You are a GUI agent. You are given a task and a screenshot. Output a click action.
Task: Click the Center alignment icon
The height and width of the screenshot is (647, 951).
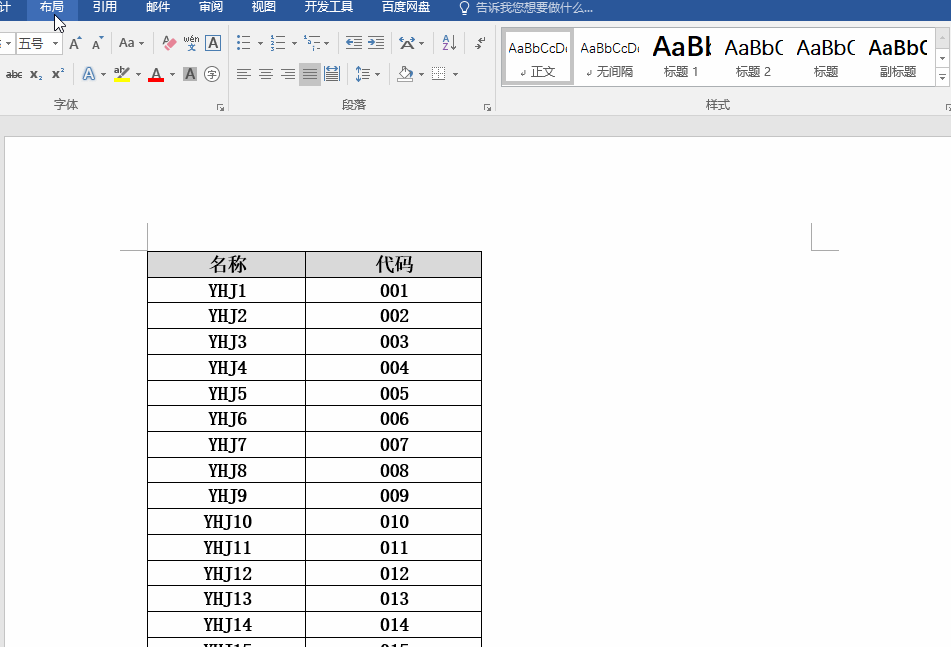(266, 74)
